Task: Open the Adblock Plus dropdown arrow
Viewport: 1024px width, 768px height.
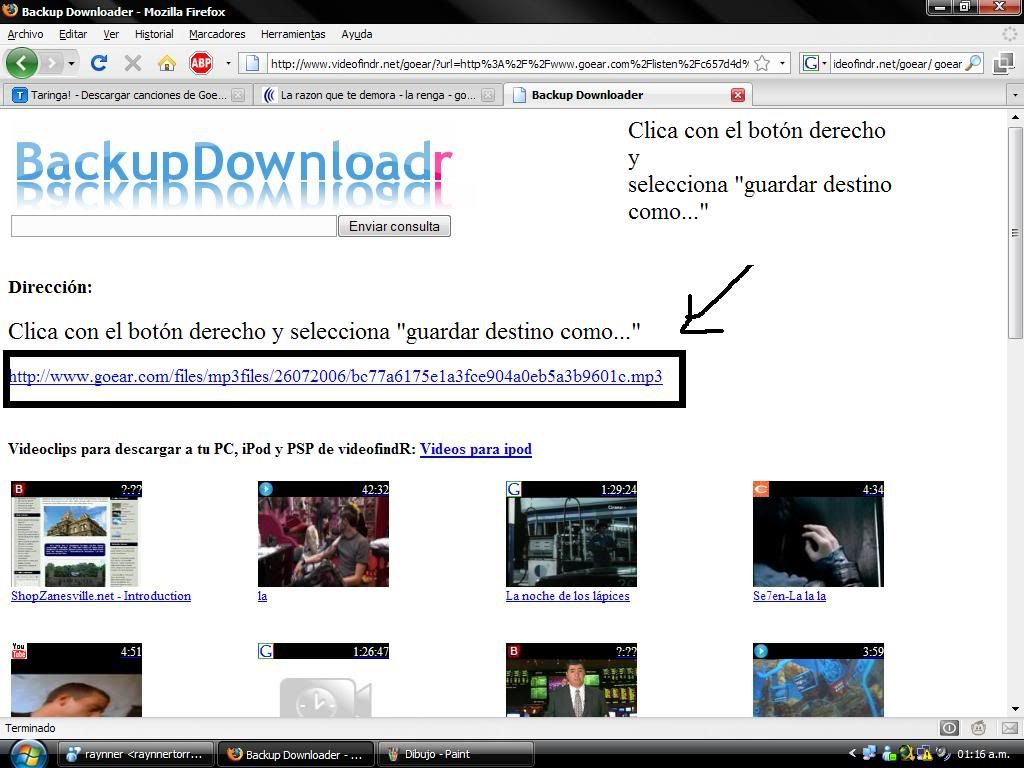Action: (228, 63)
